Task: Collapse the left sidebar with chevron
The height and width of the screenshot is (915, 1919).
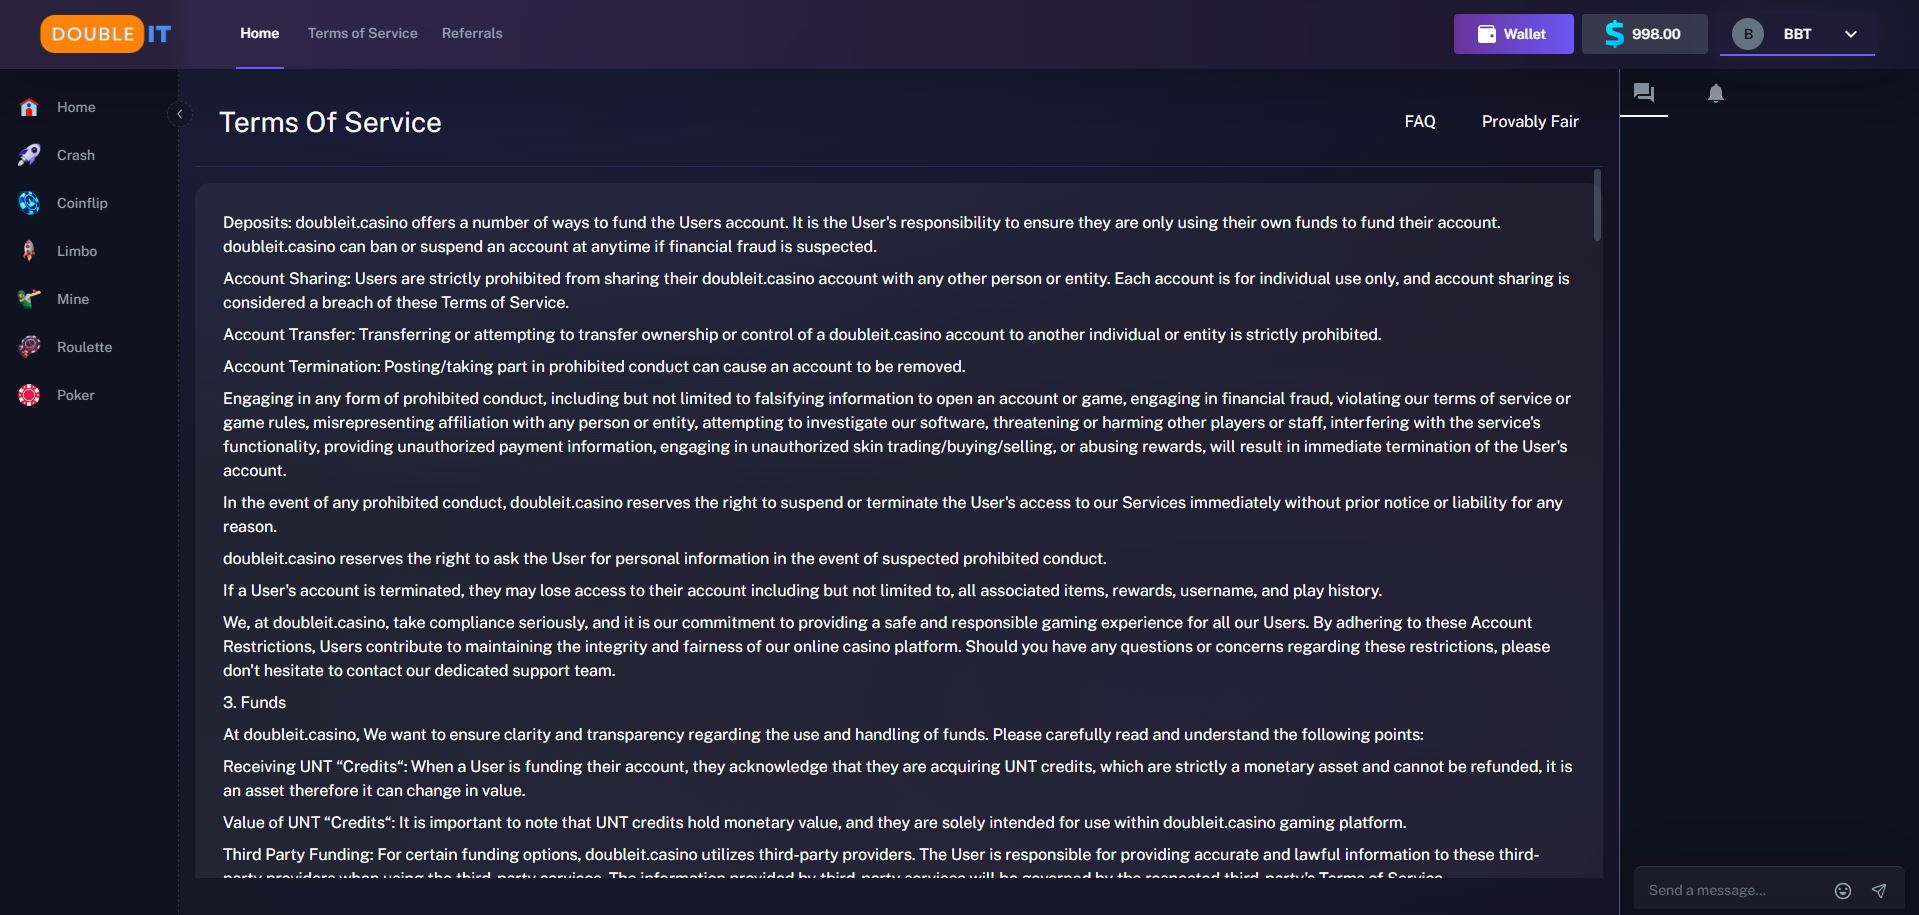Action: [x=179, y=114]
